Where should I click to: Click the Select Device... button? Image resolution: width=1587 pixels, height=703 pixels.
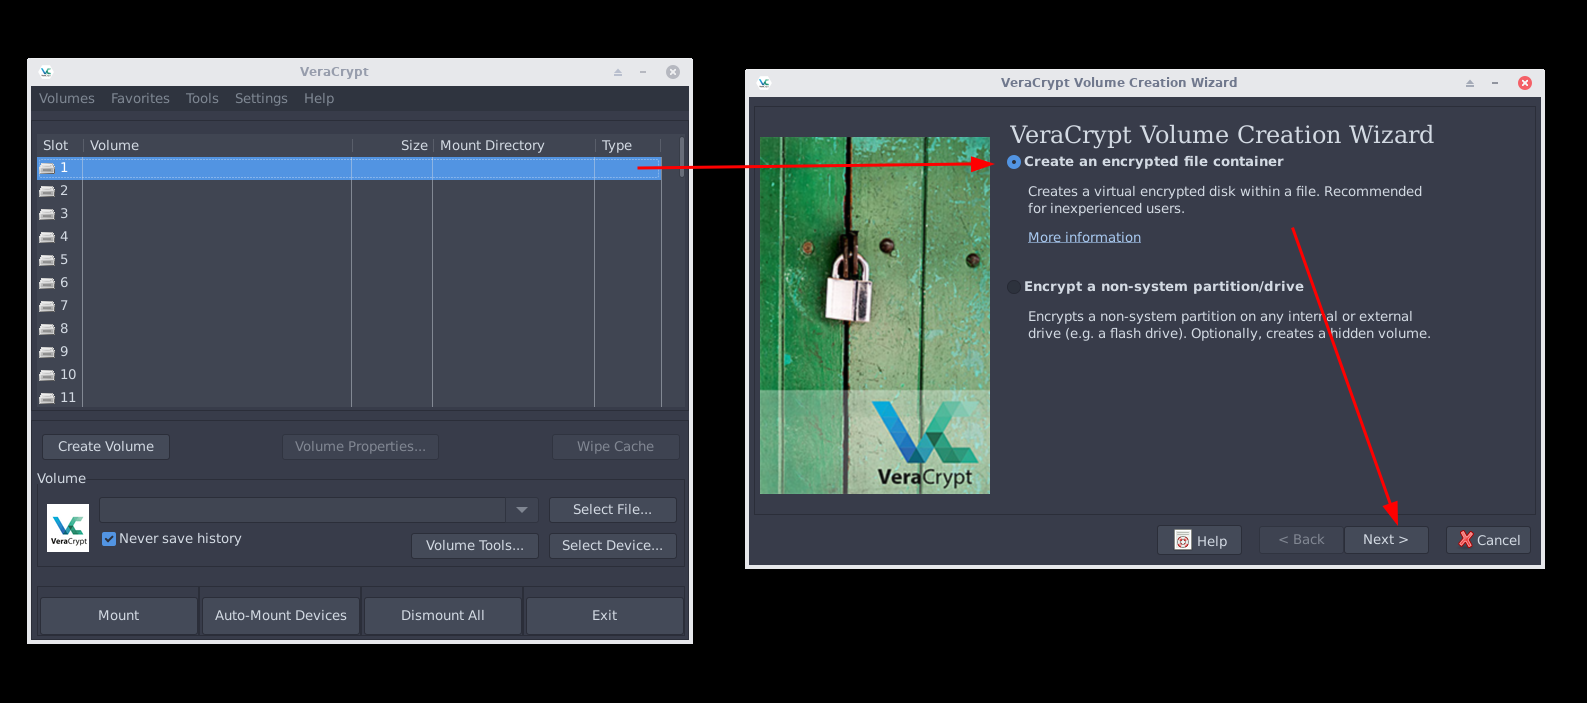coord(612,546)
